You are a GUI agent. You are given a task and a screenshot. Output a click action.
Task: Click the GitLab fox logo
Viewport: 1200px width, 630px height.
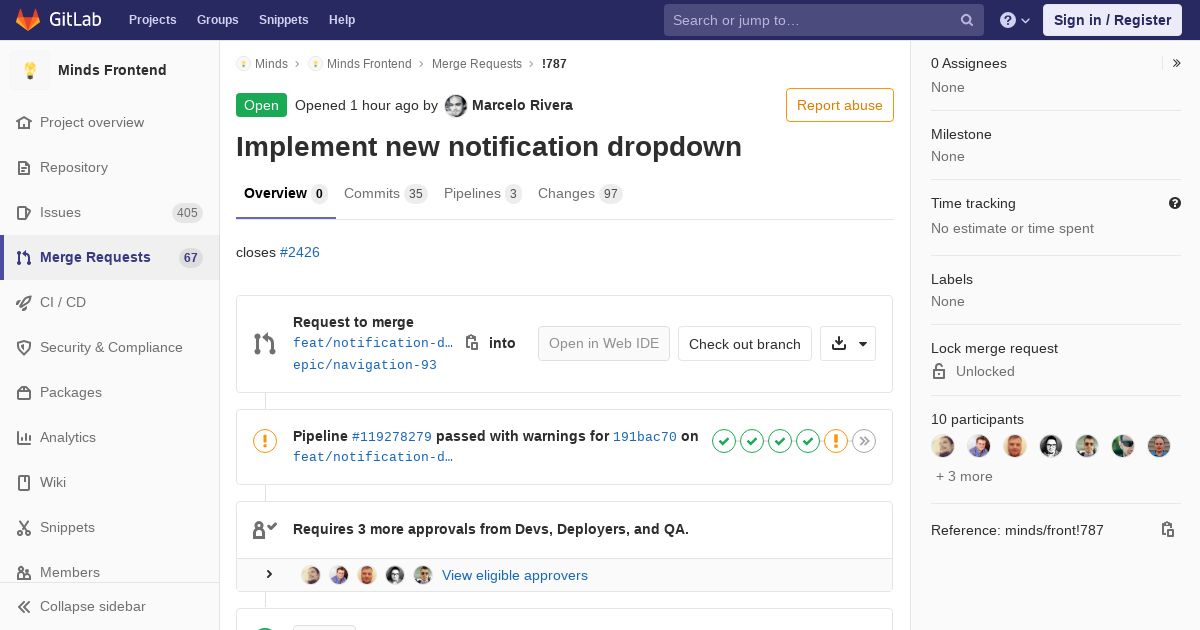pyautogui.click(x=28, y=19)
